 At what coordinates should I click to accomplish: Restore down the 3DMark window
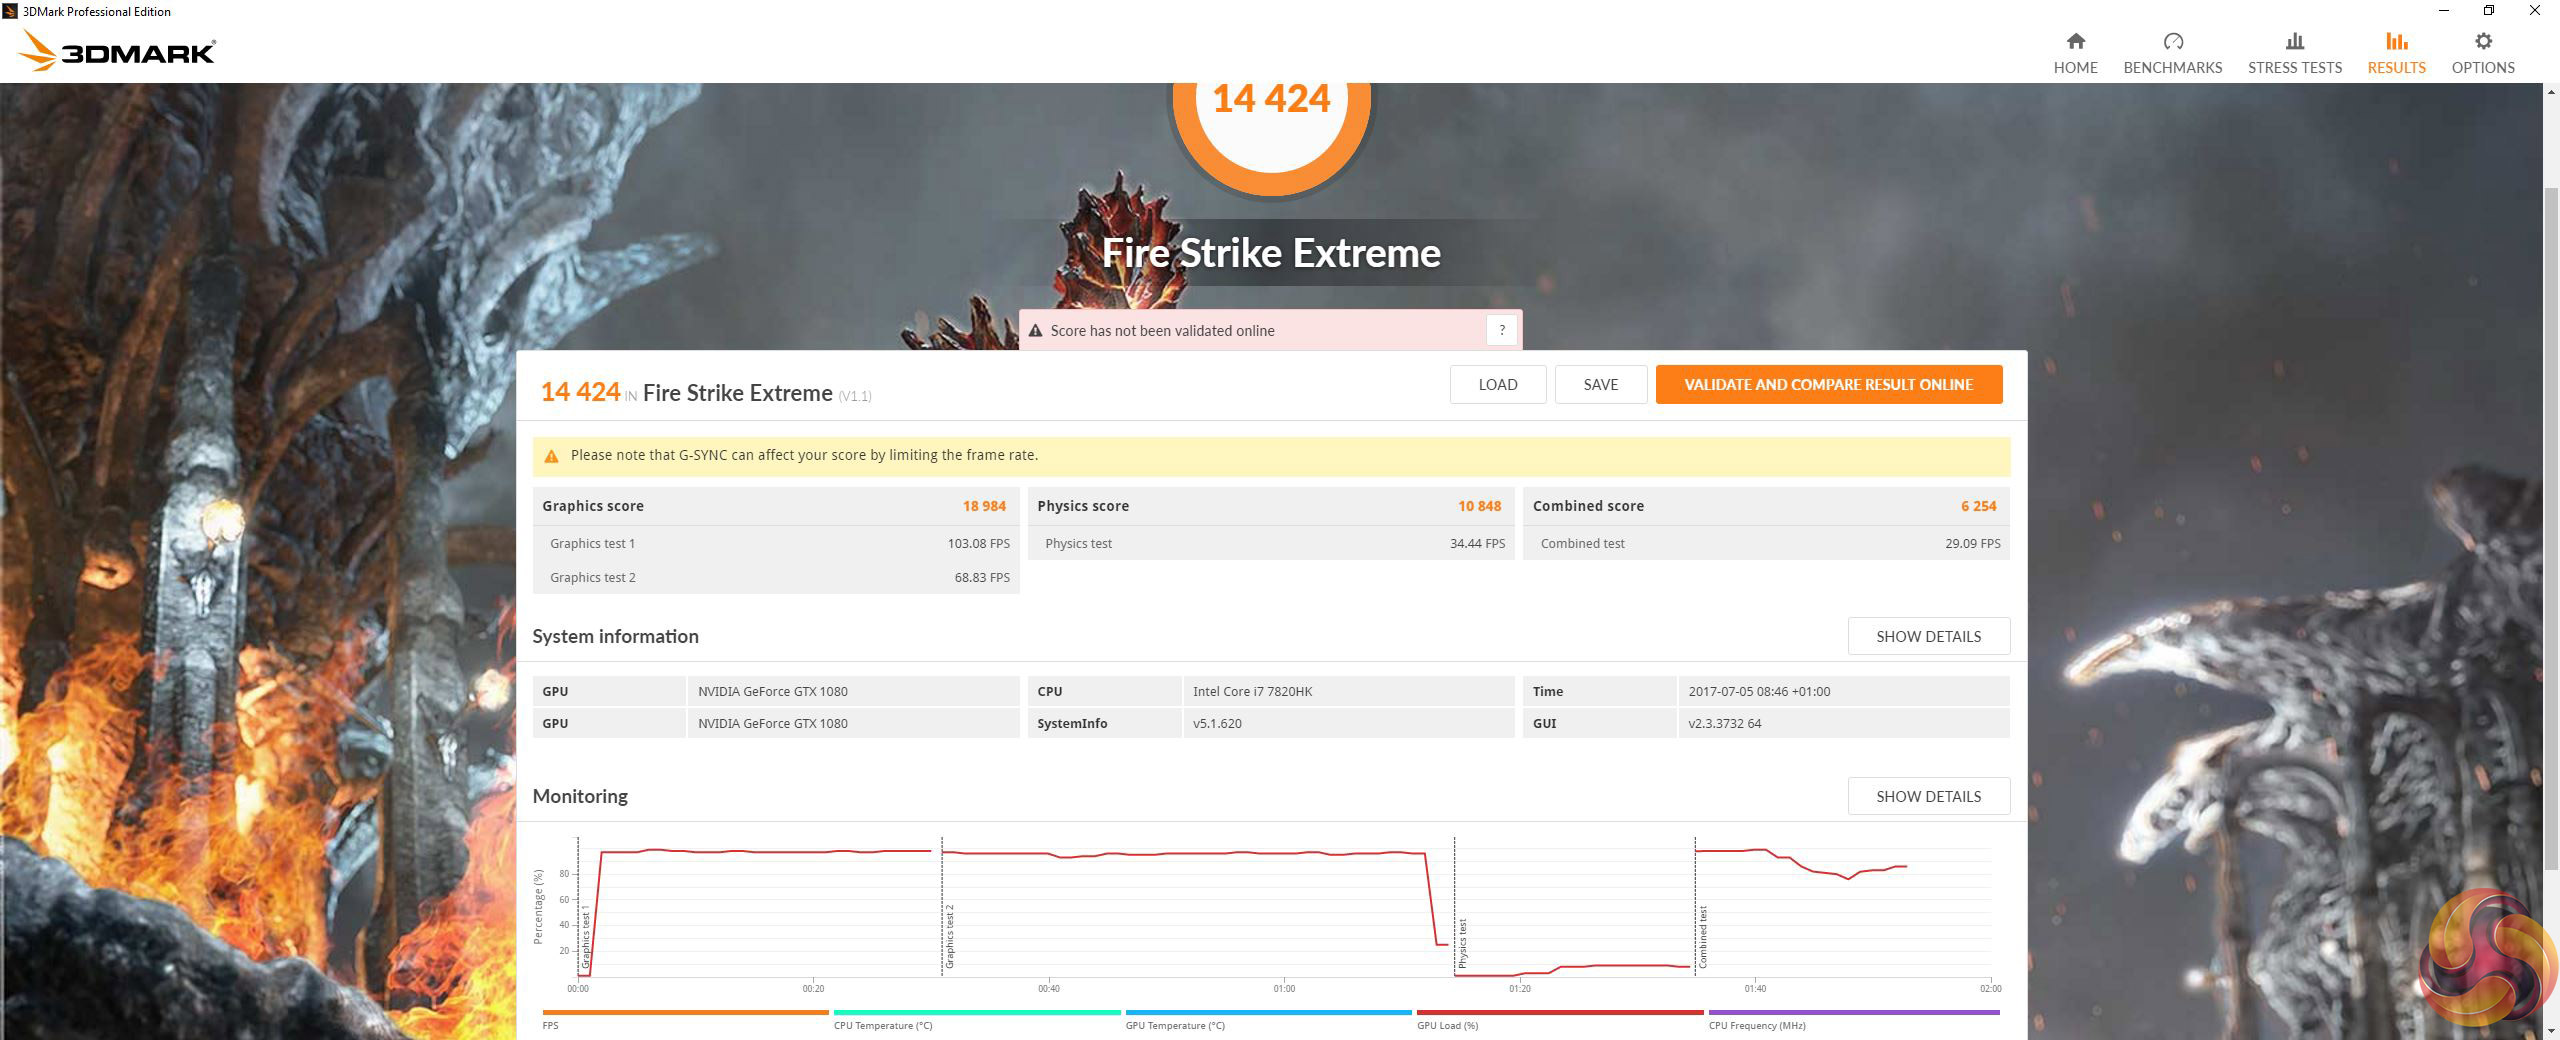[x=2489, y=11]
